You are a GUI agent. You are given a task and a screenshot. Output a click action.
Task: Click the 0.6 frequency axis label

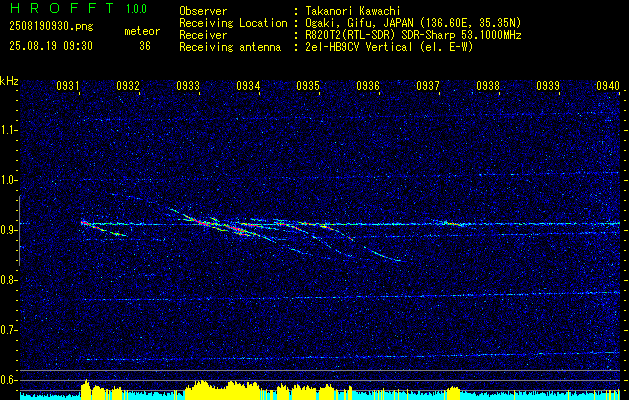pos(9,380)
